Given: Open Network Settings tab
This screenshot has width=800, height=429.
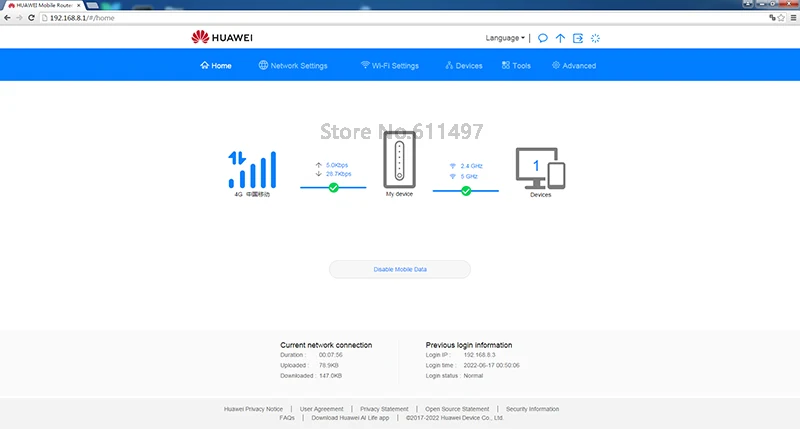Looking at the screenshot, I should coord(293,66).
